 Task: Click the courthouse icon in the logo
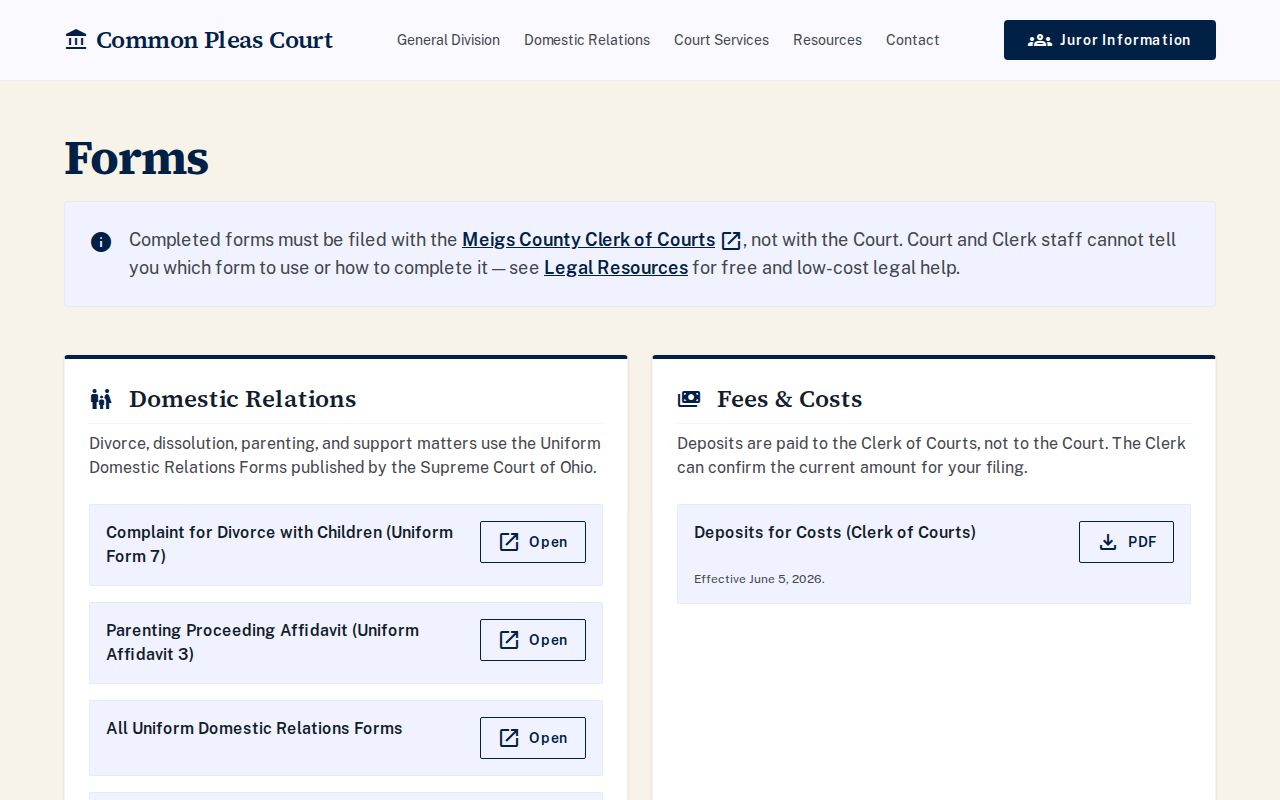76,40
